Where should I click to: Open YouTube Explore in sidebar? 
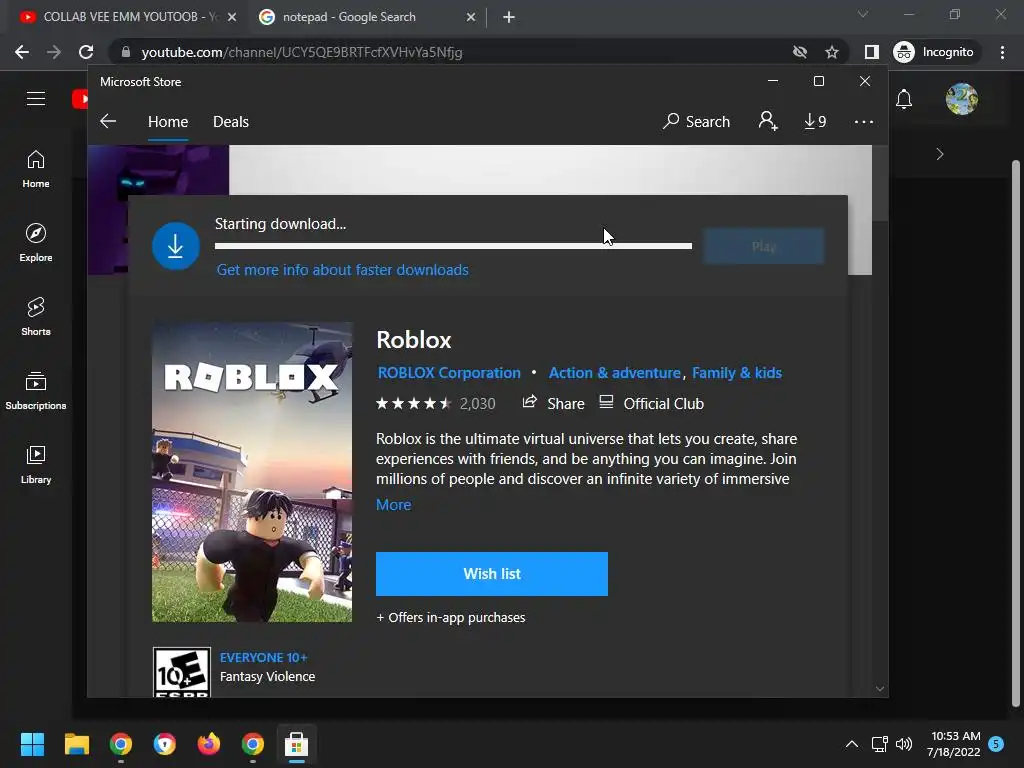click(36, 243)
